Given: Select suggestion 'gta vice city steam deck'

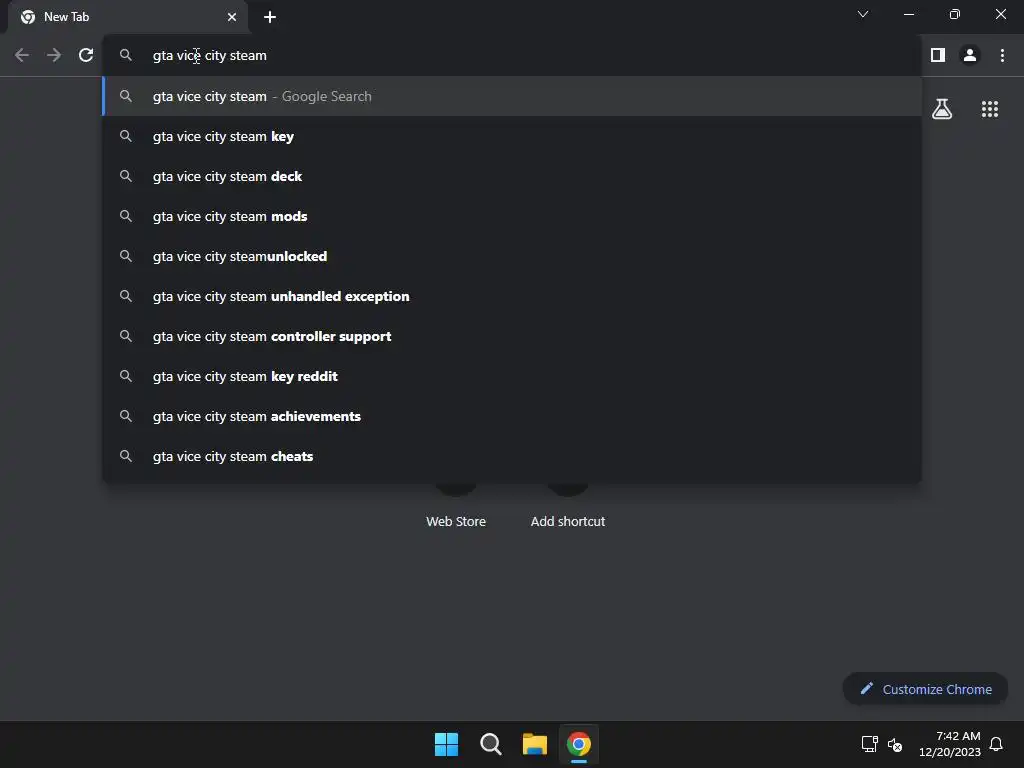Looking at the screenshot, I should click(x=512, y=176).
